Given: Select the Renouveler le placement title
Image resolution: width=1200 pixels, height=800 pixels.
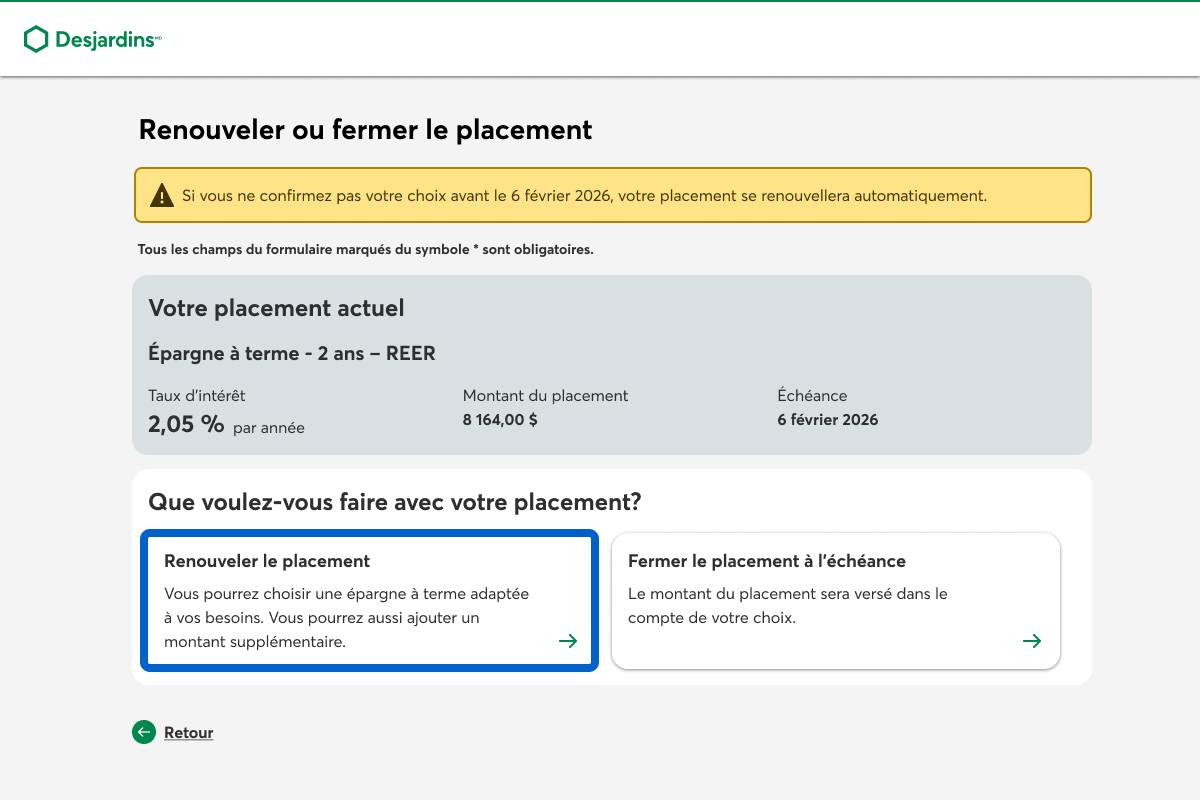Looking at the screenshot, I should (x=267, y=561).
